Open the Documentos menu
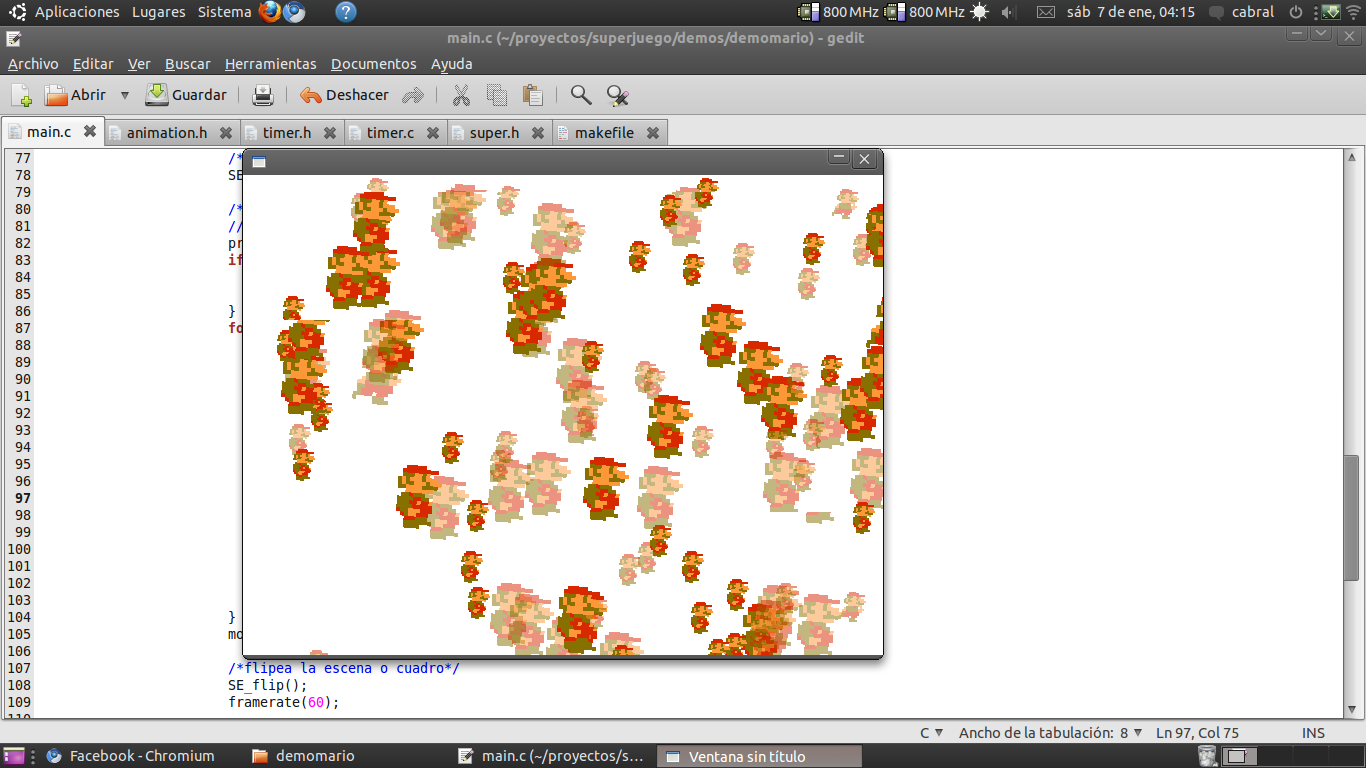The image size is (1366, 768). click(x=374, y=64)
